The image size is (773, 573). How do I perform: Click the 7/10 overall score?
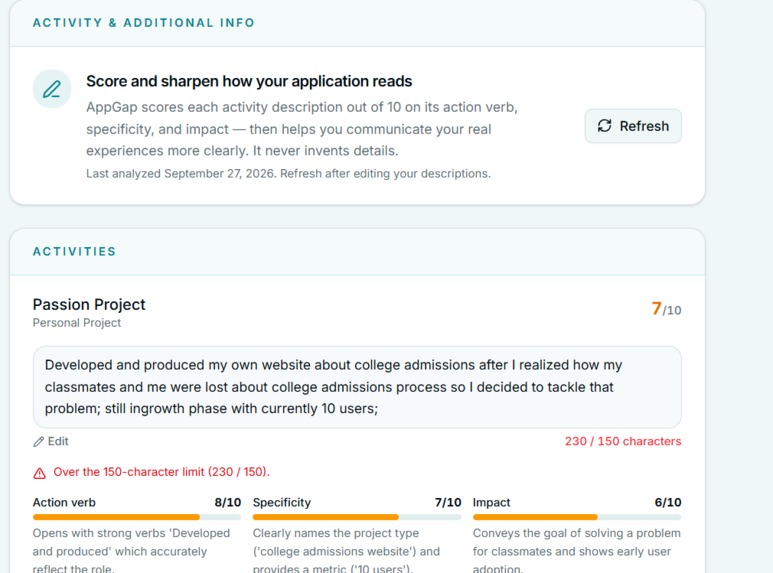click(x=666, y=309)
